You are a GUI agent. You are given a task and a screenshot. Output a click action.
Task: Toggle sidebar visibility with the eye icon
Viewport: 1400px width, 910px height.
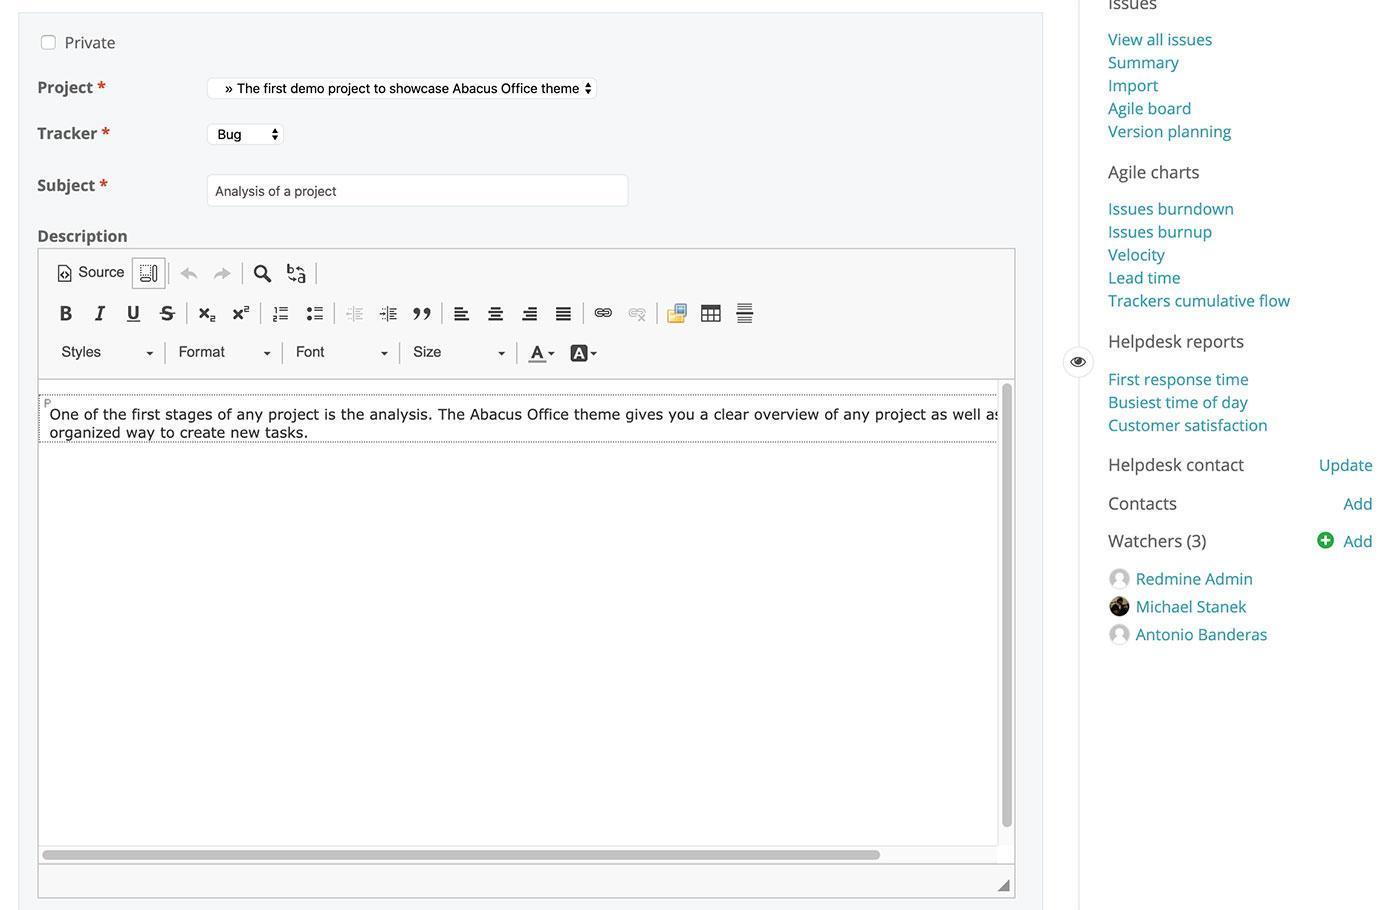coord(1077,362)
